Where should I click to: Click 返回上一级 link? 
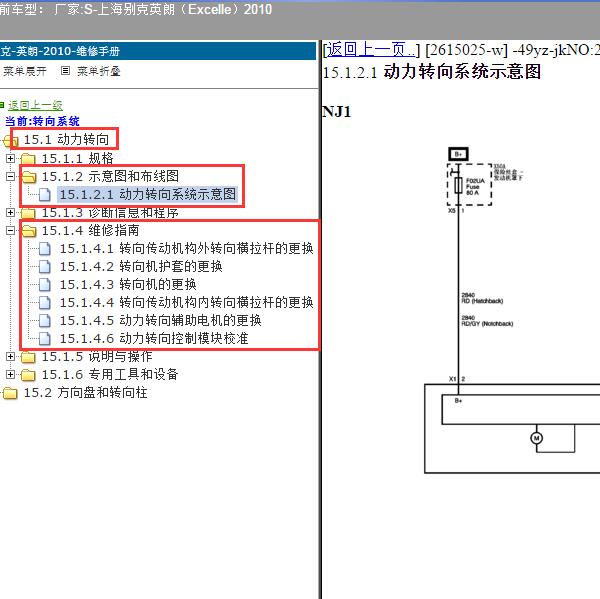(35, 105)
